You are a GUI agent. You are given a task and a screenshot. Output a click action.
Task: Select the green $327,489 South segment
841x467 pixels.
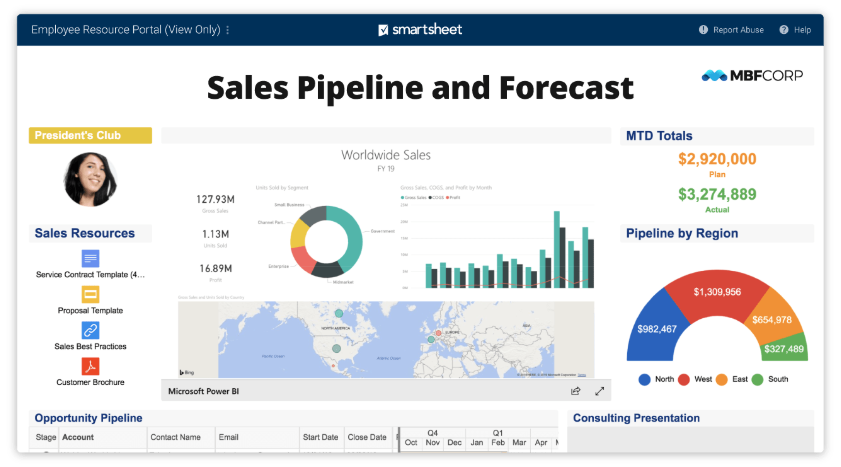pyautogui.click(x=784, y=349)
